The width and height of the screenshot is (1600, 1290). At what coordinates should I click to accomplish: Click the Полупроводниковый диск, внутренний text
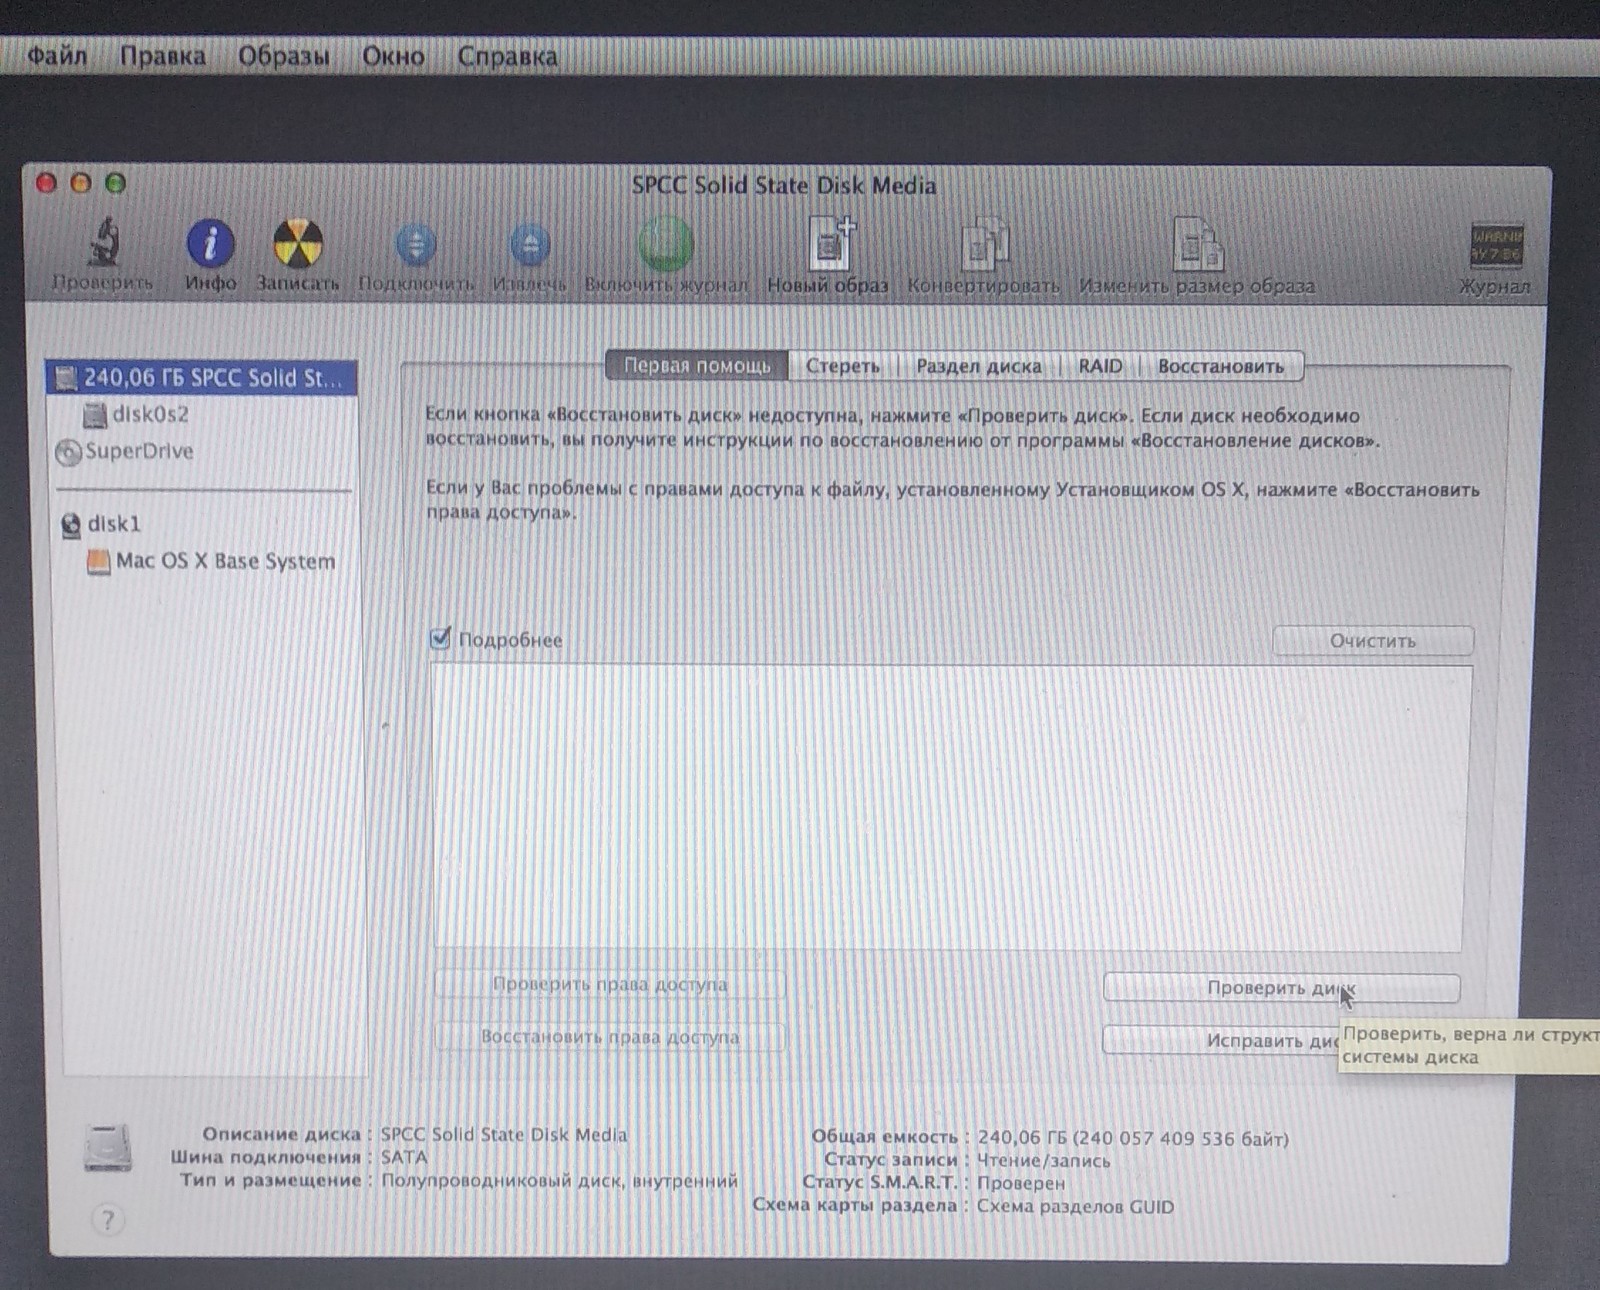559,1181
